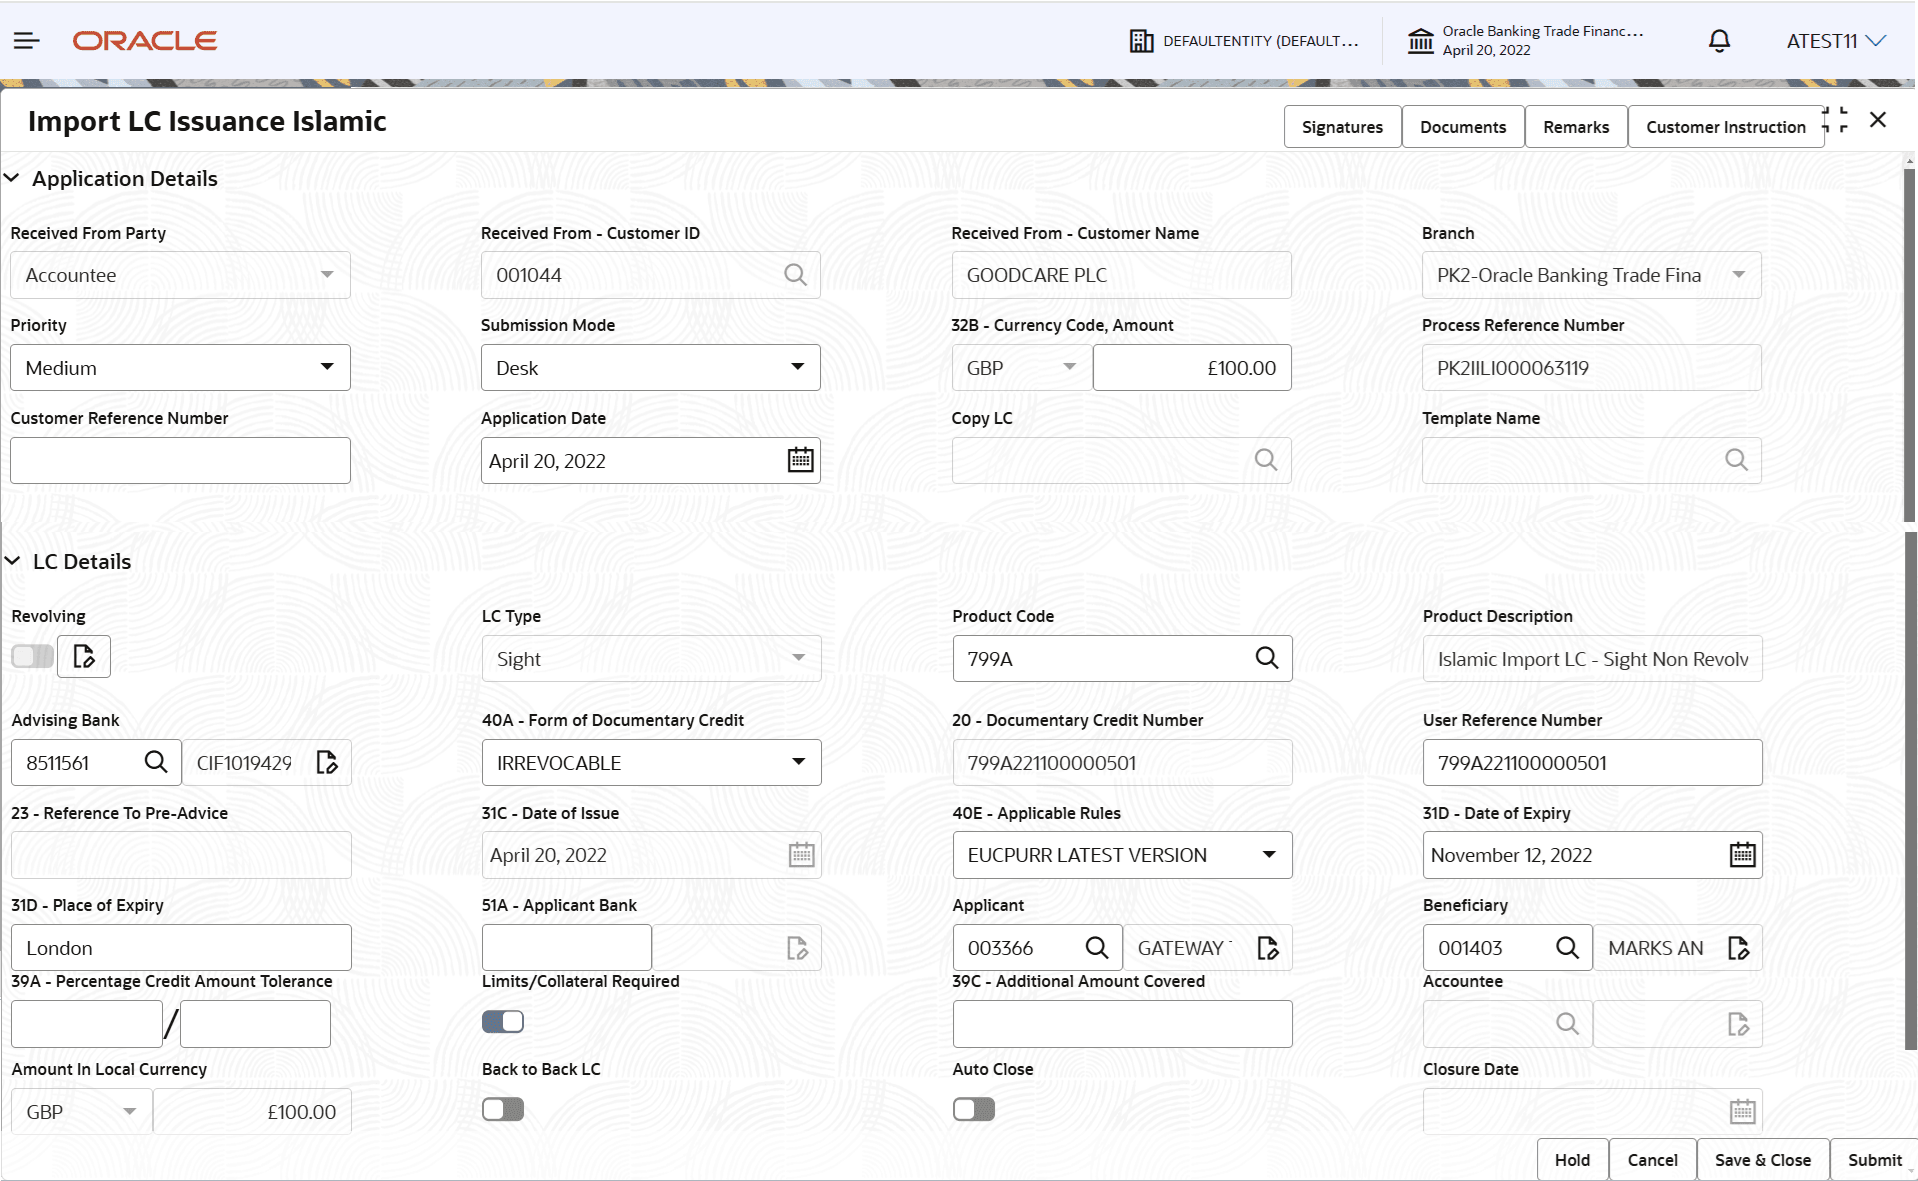
Task: Open the LC Type dropdown
Action: coord(652,659)
